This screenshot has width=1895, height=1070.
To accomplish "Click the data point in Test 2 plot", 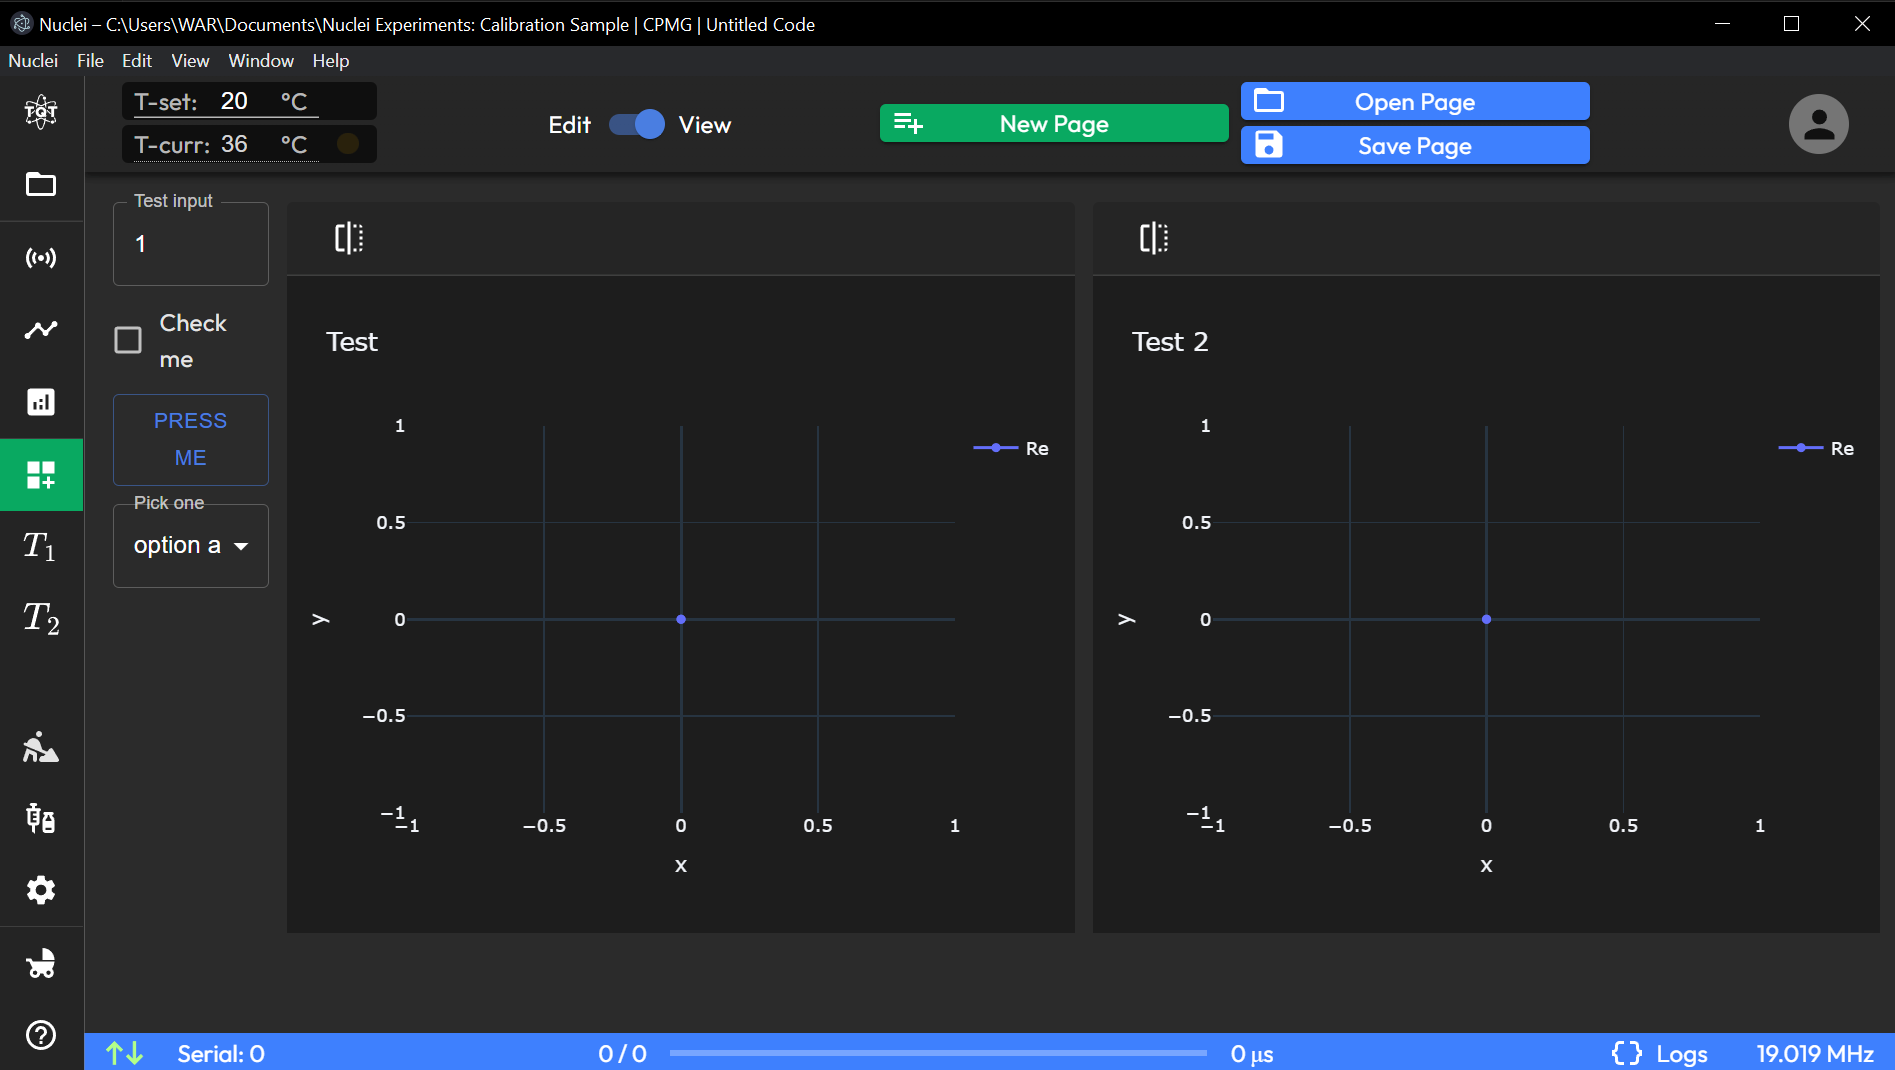I will pos(1486,620).
